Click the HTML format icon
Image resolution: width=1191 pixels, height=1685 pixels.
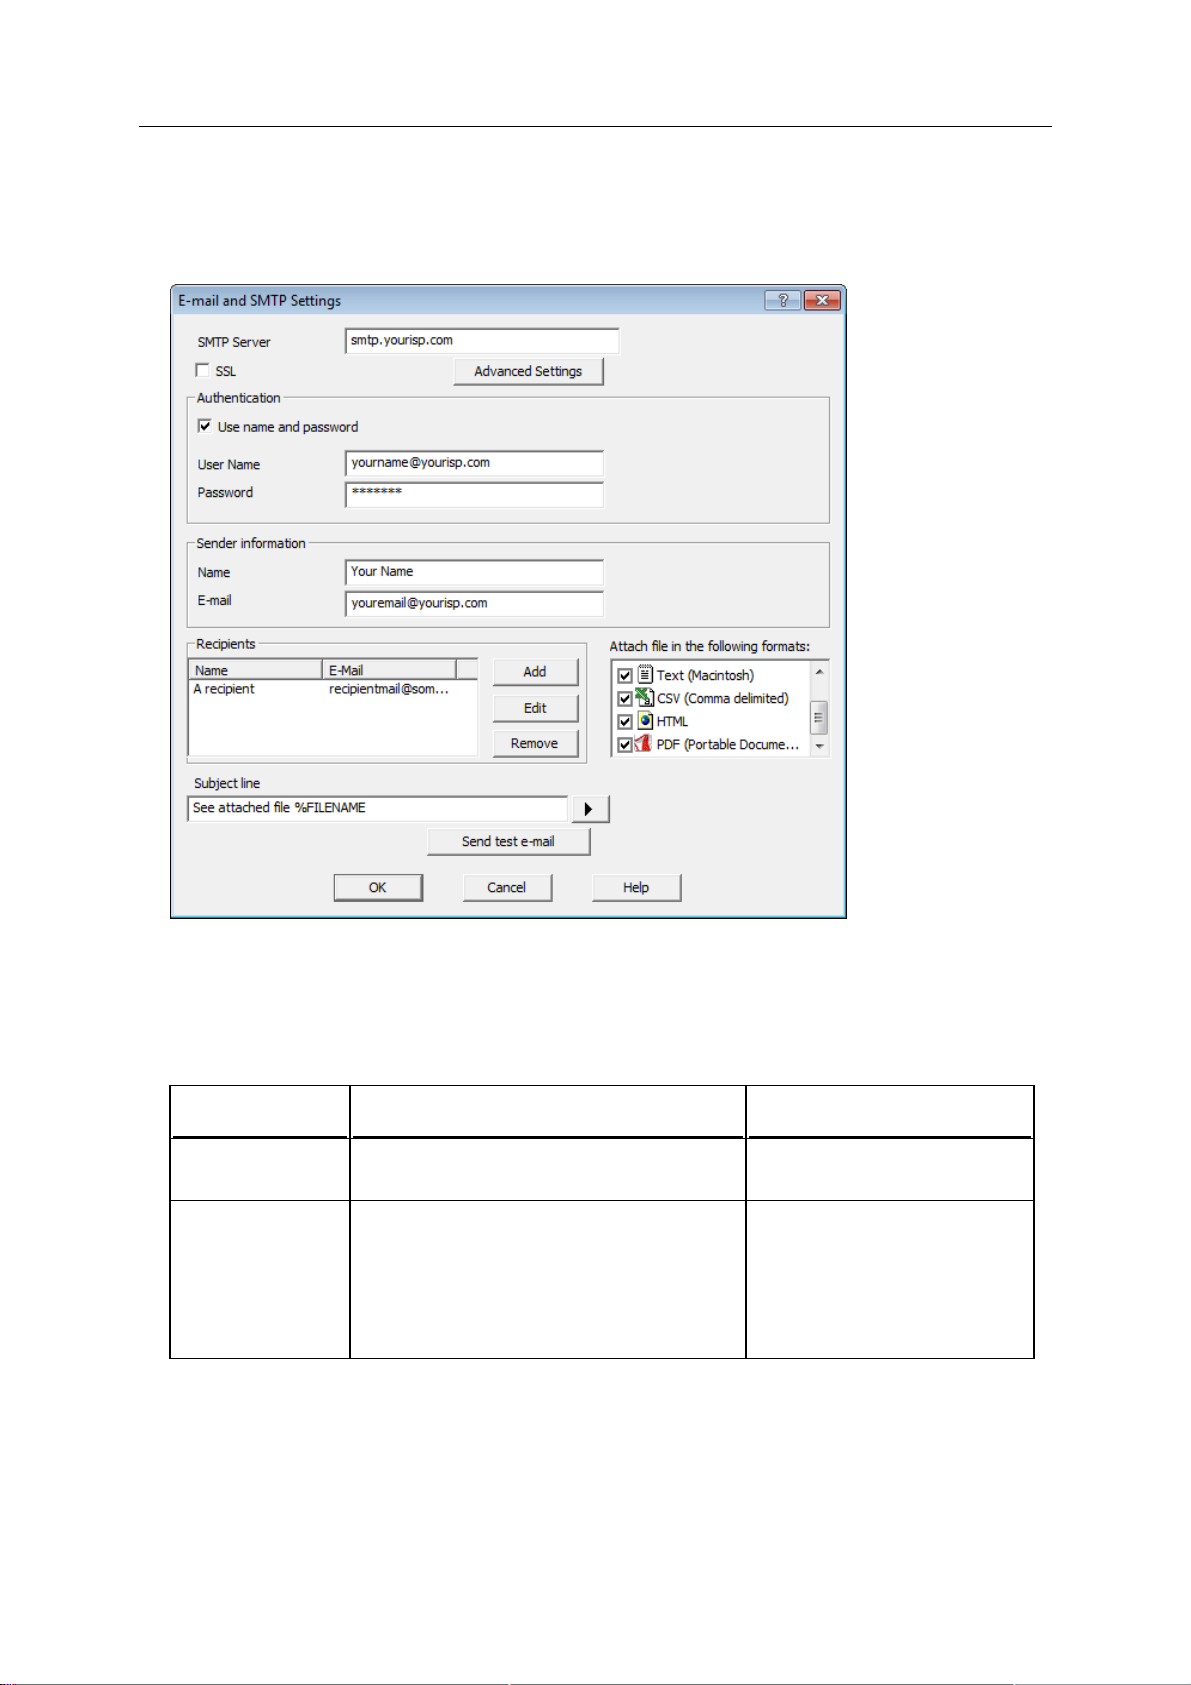(645, 721)
